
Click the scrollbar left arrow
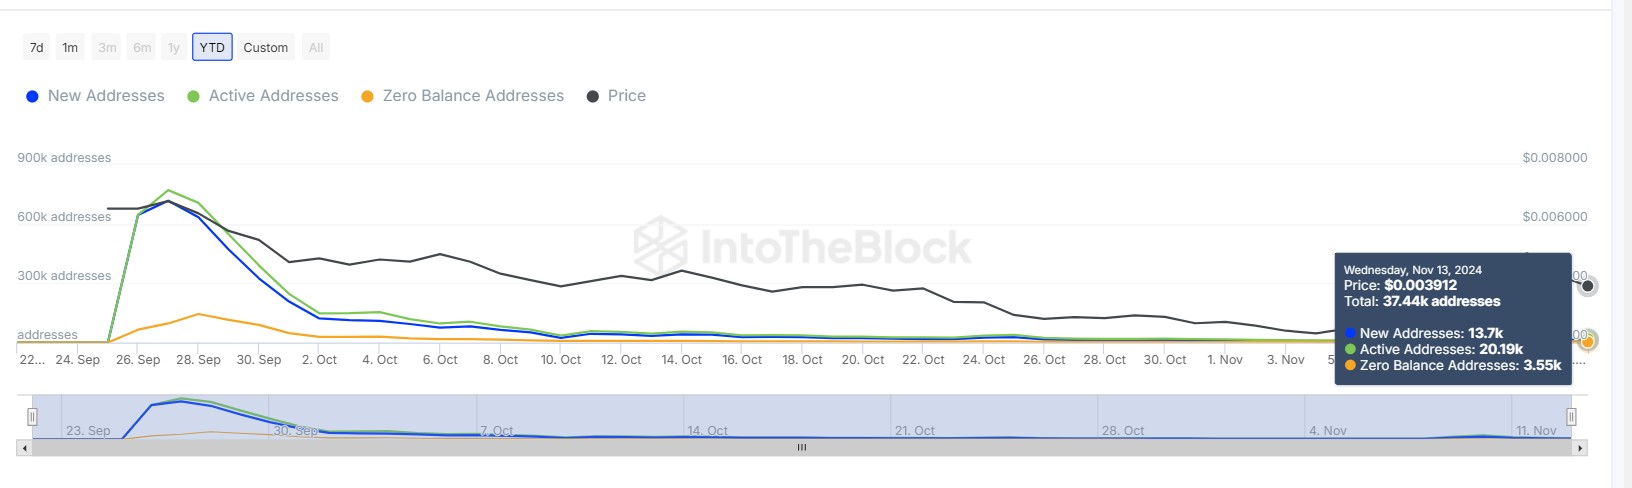point(24,448)
